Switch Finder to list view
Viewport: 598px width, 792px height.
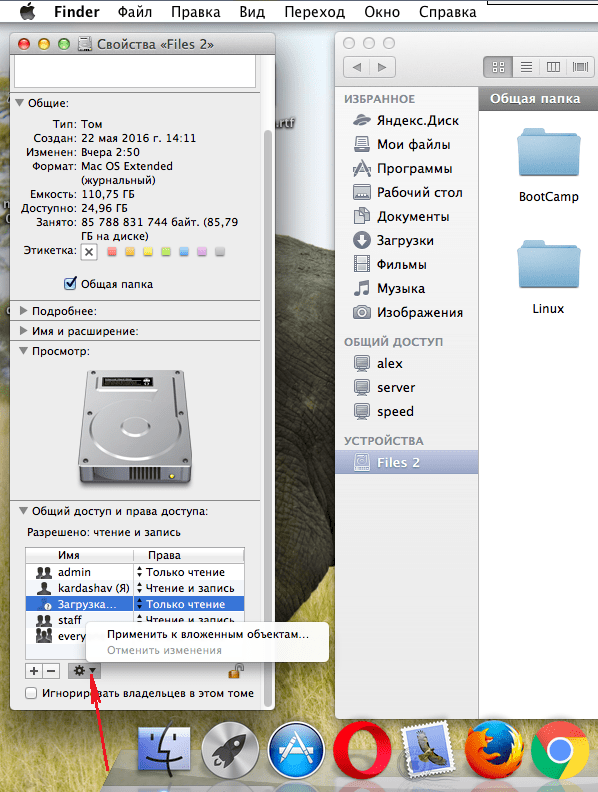pos(526,67)
